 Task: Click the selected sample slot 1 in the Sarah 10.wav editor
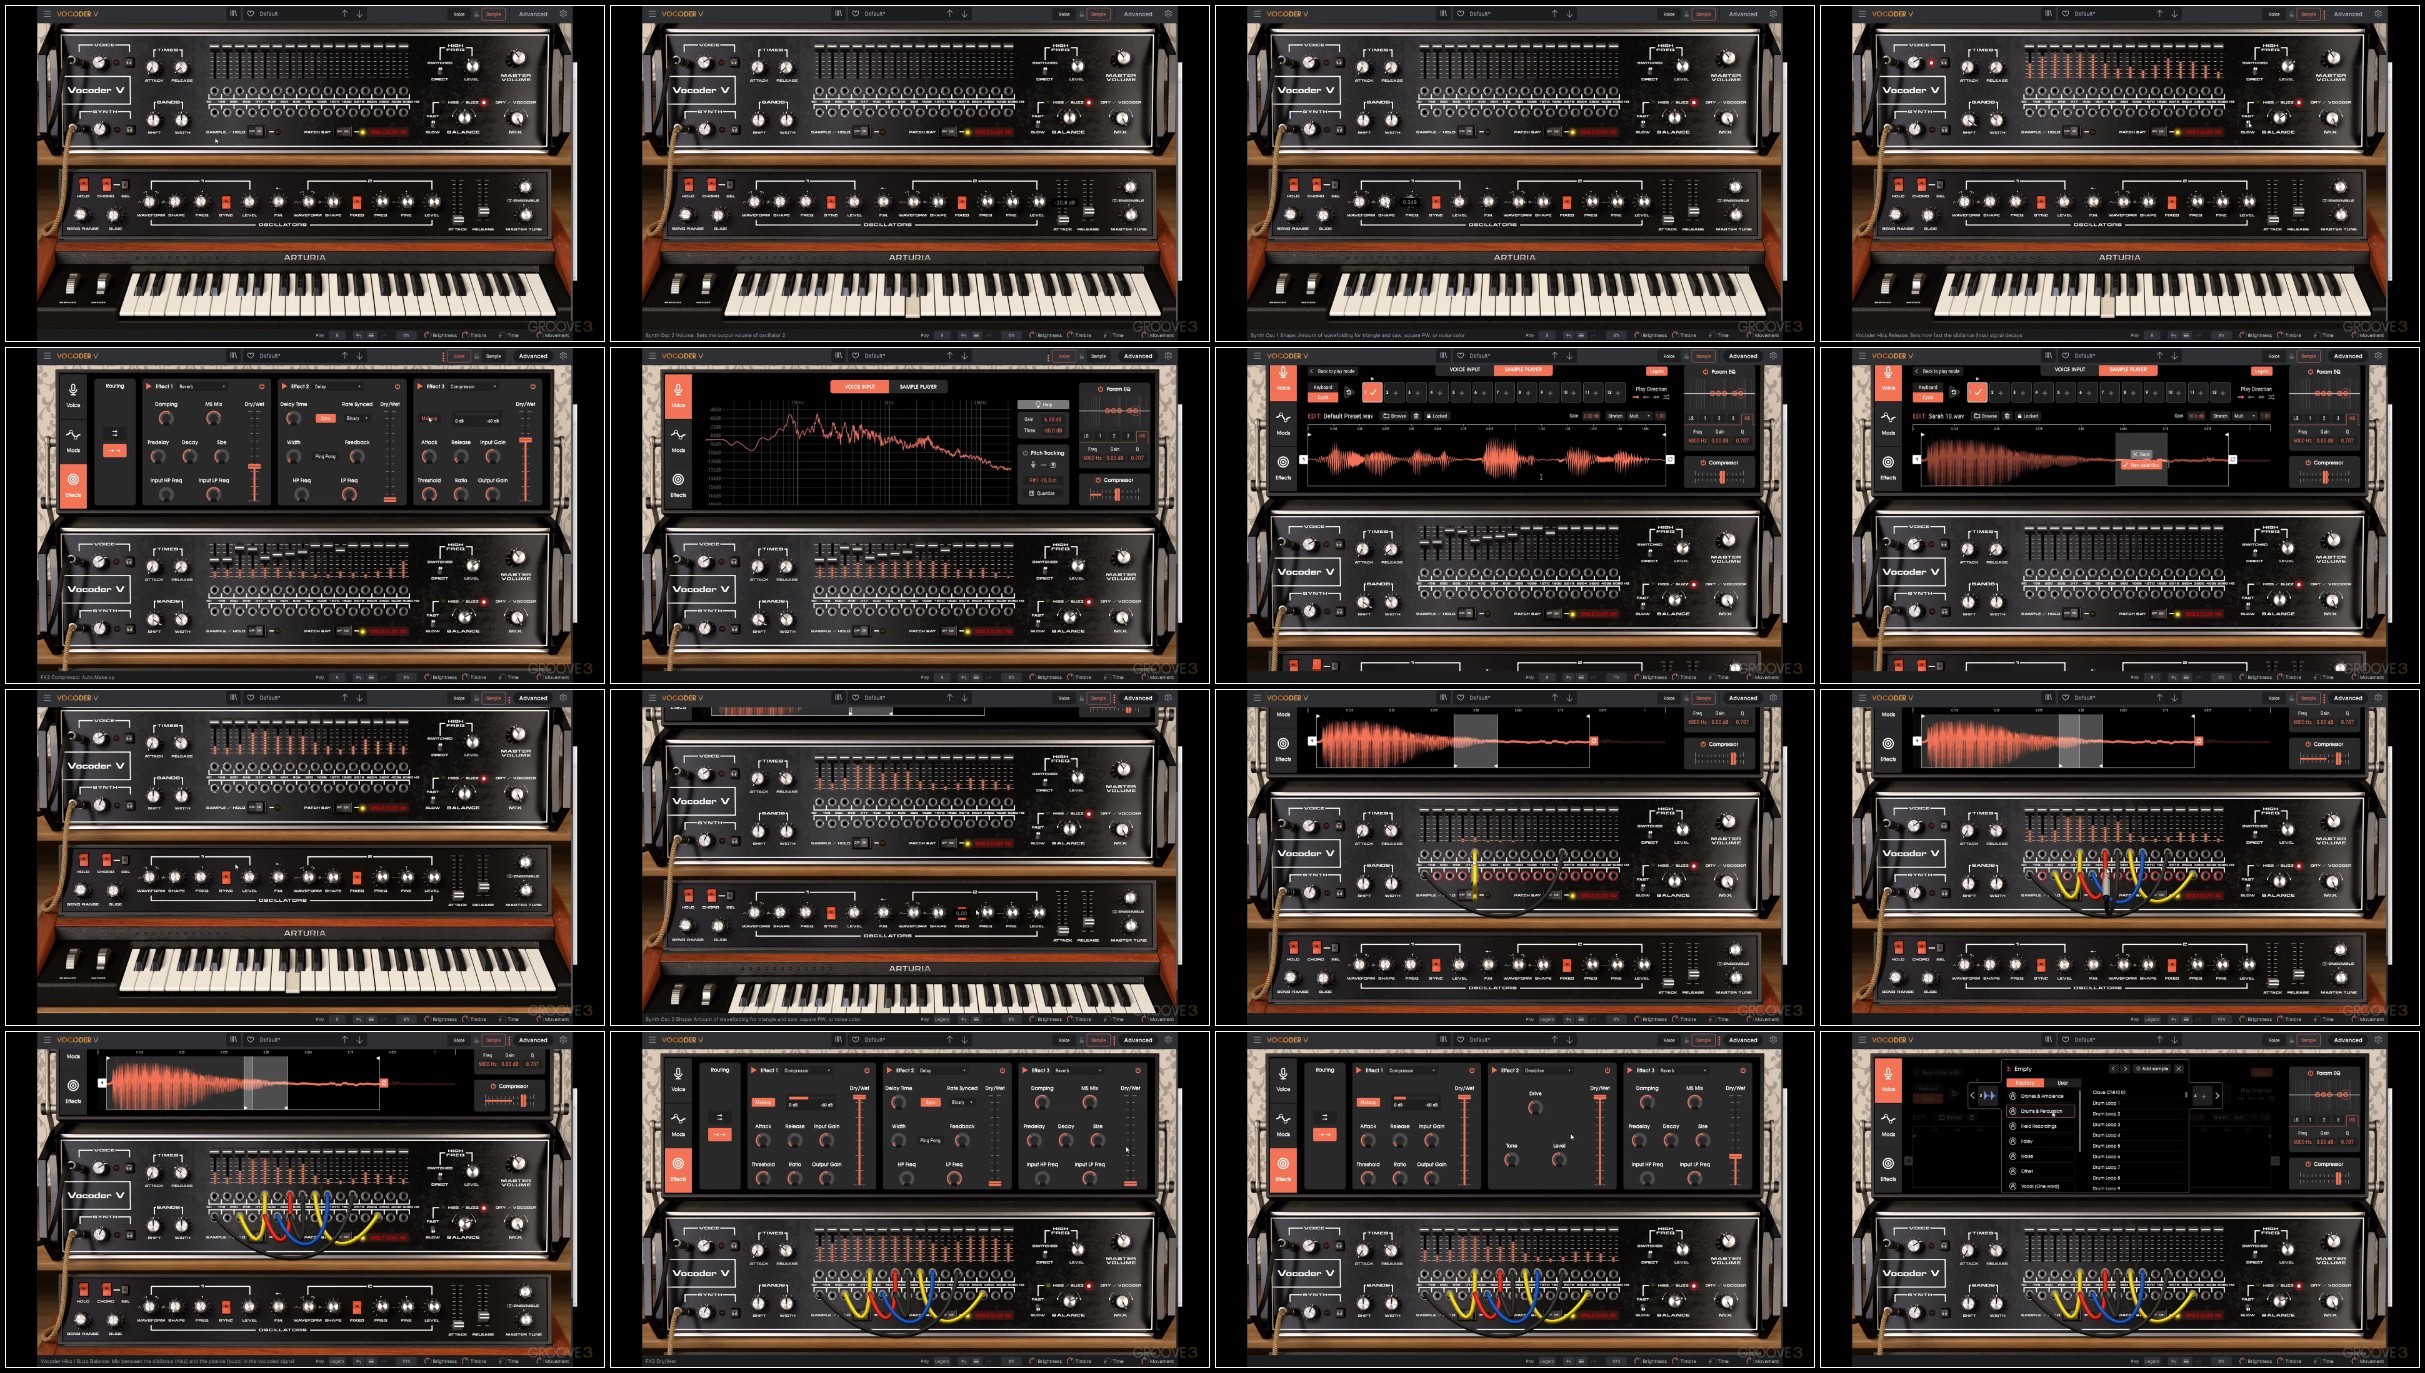click(x=1977, y=393)
